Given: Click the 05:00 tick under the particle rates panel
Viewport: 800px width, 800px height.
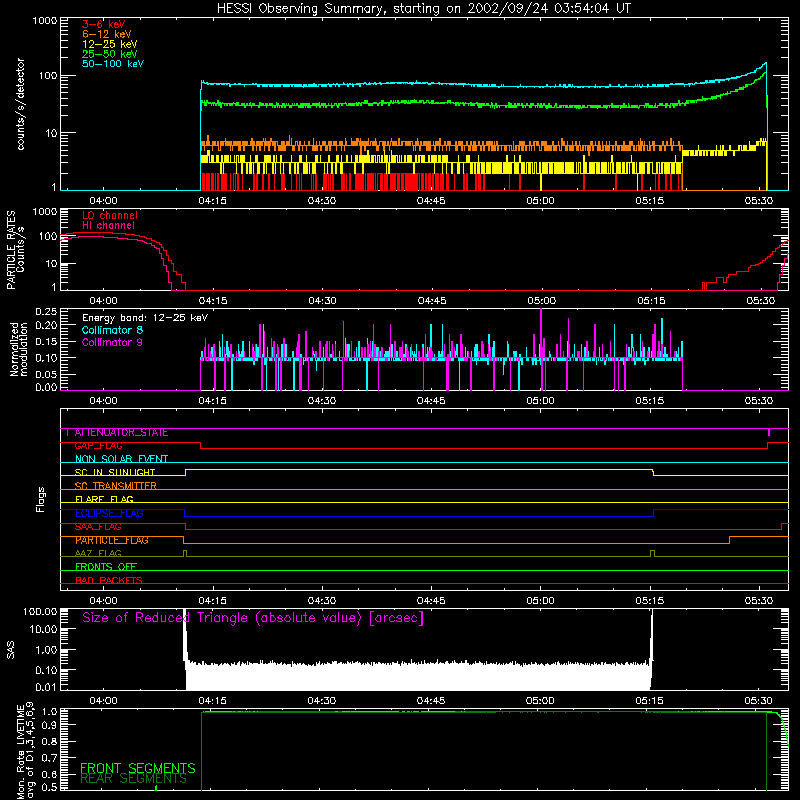Looking at the screenshot, I should [x=541, y=301].
